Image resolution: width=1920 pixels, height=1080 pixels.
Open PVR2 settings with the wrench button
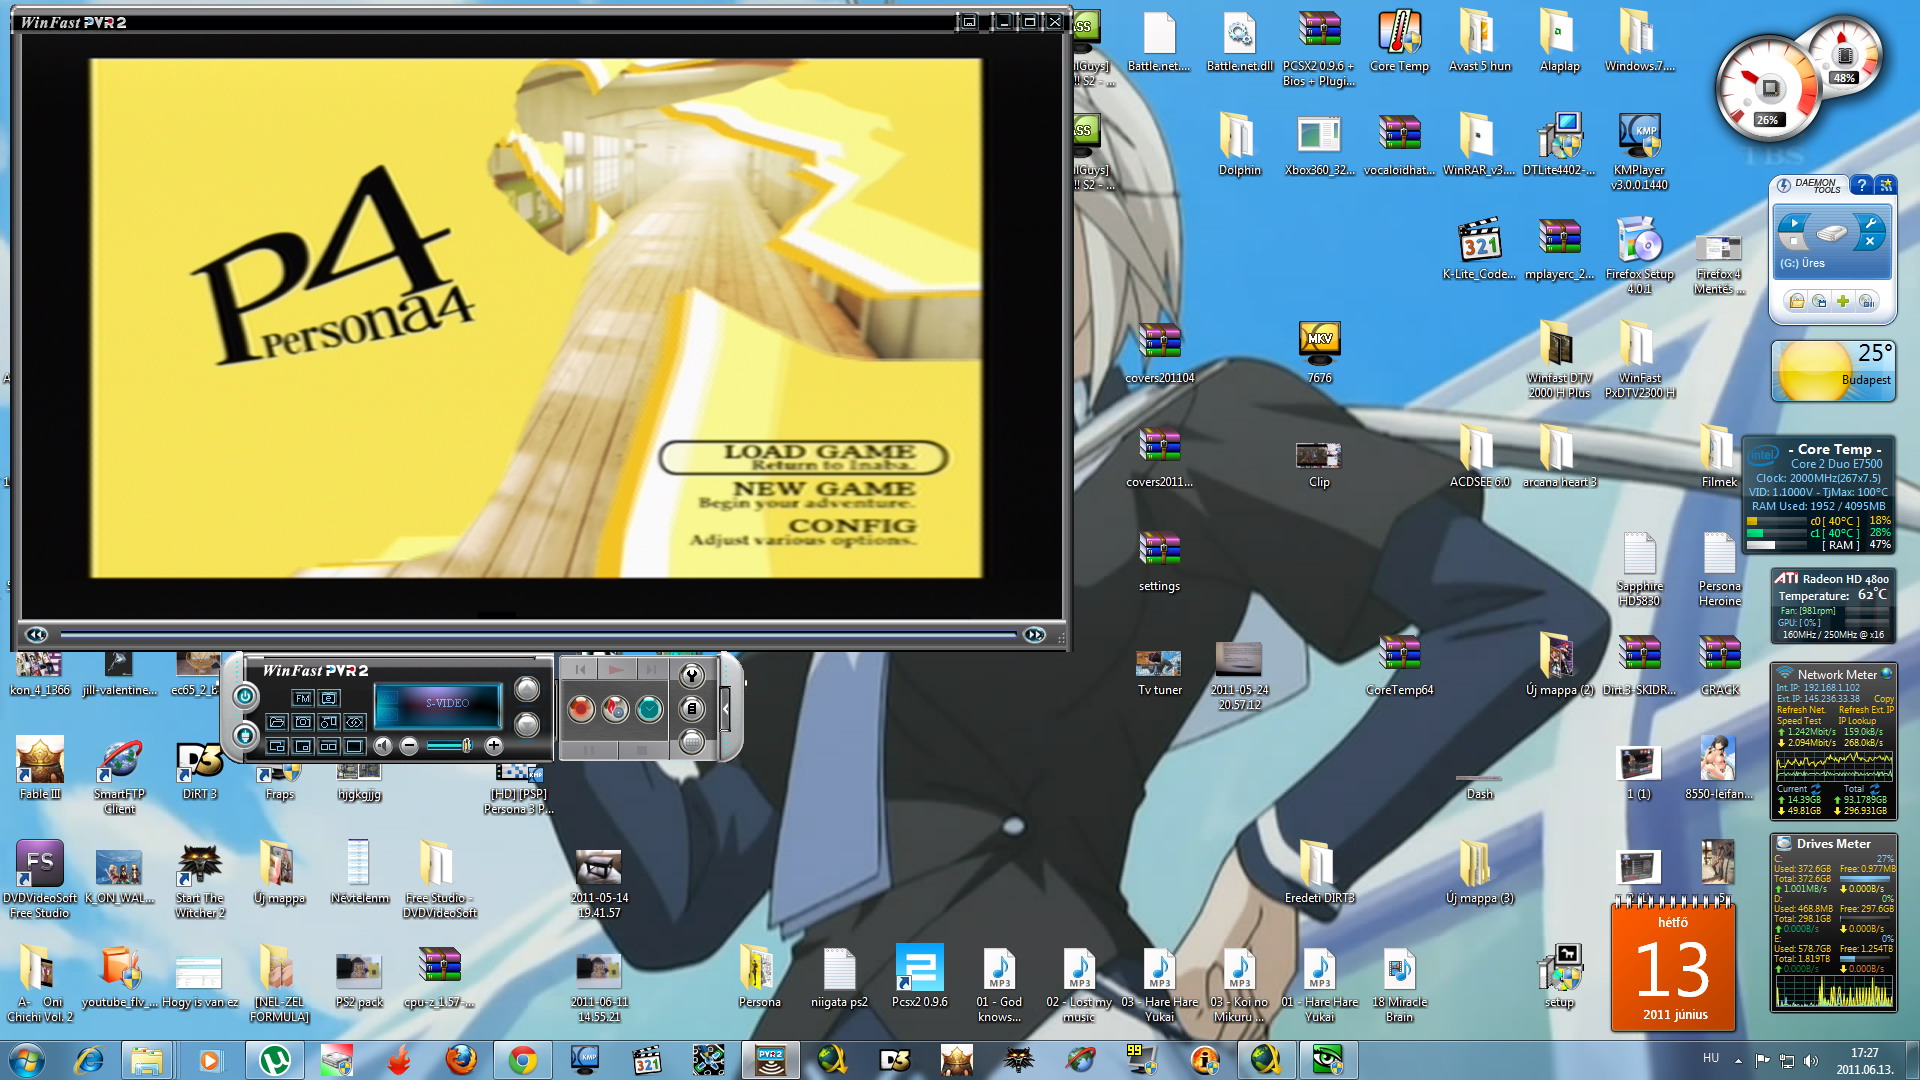coord(692,675)
